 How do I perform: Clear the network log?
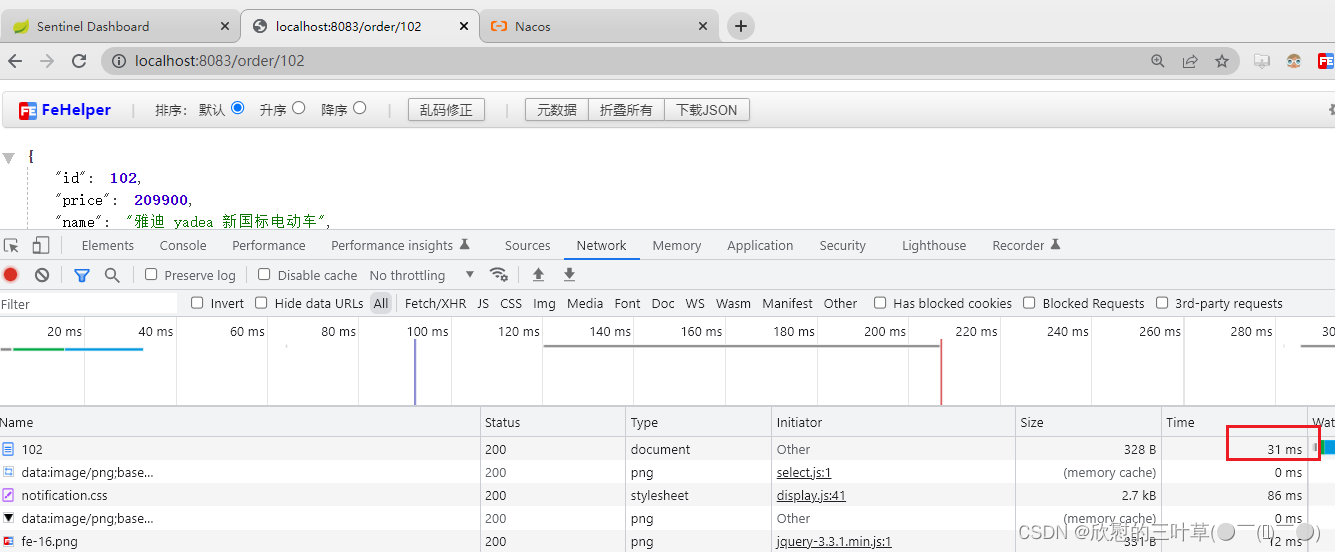pyautogui.click(x=42, y=275)
